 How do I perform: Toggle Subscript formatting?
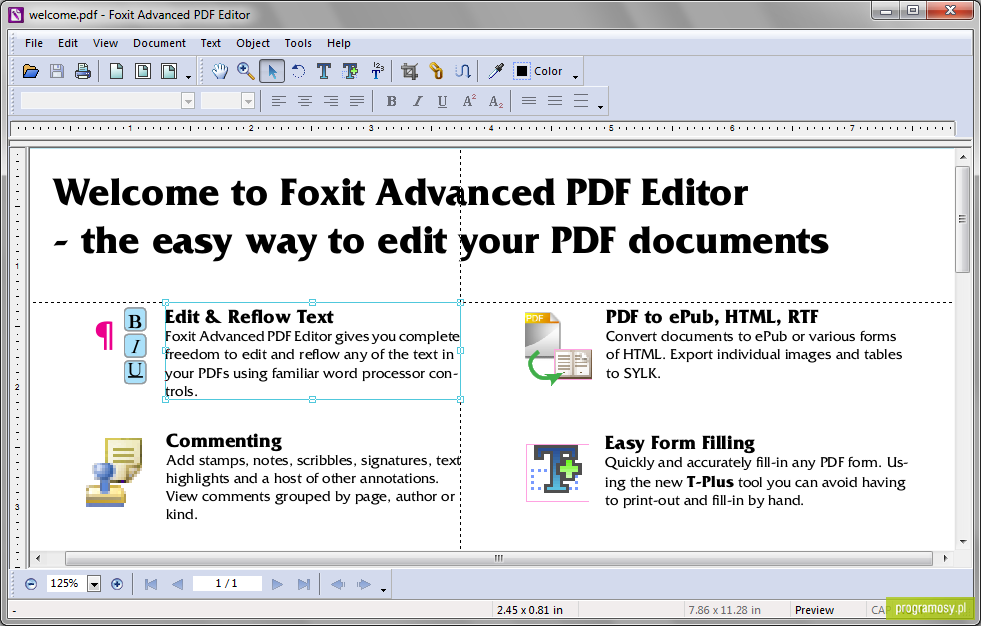pos(496,101)
